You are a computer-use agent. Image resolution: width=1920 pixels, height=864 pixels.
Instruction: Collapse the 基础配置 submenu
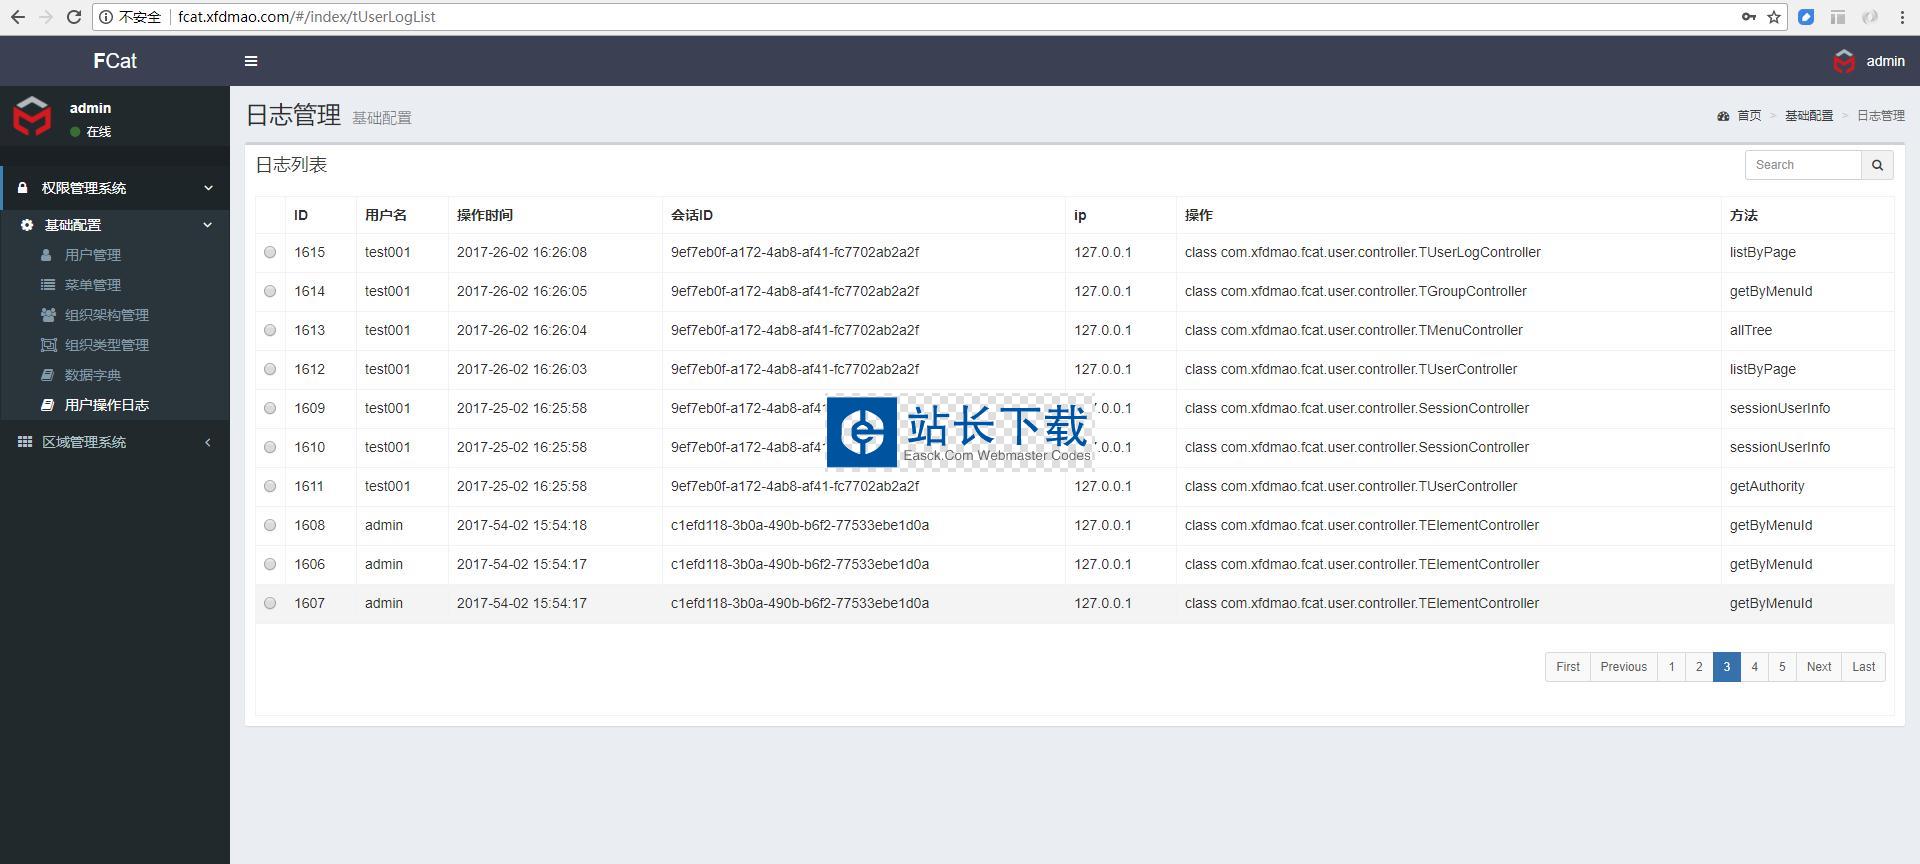click(115, 225)
